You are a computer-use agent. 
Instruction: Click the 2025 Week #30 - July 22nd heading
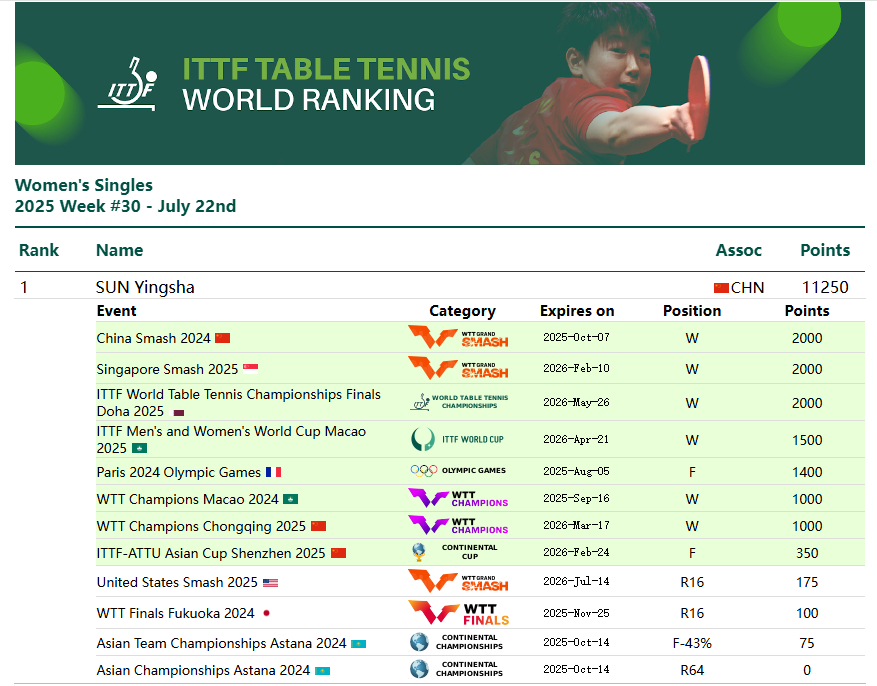click(125, 206)
